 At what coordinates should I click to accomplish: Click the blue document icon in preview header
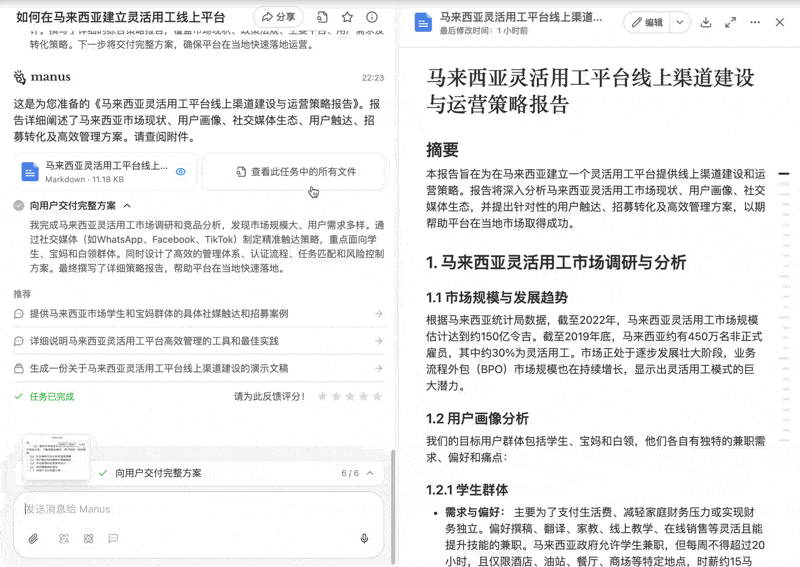point(423,23)
